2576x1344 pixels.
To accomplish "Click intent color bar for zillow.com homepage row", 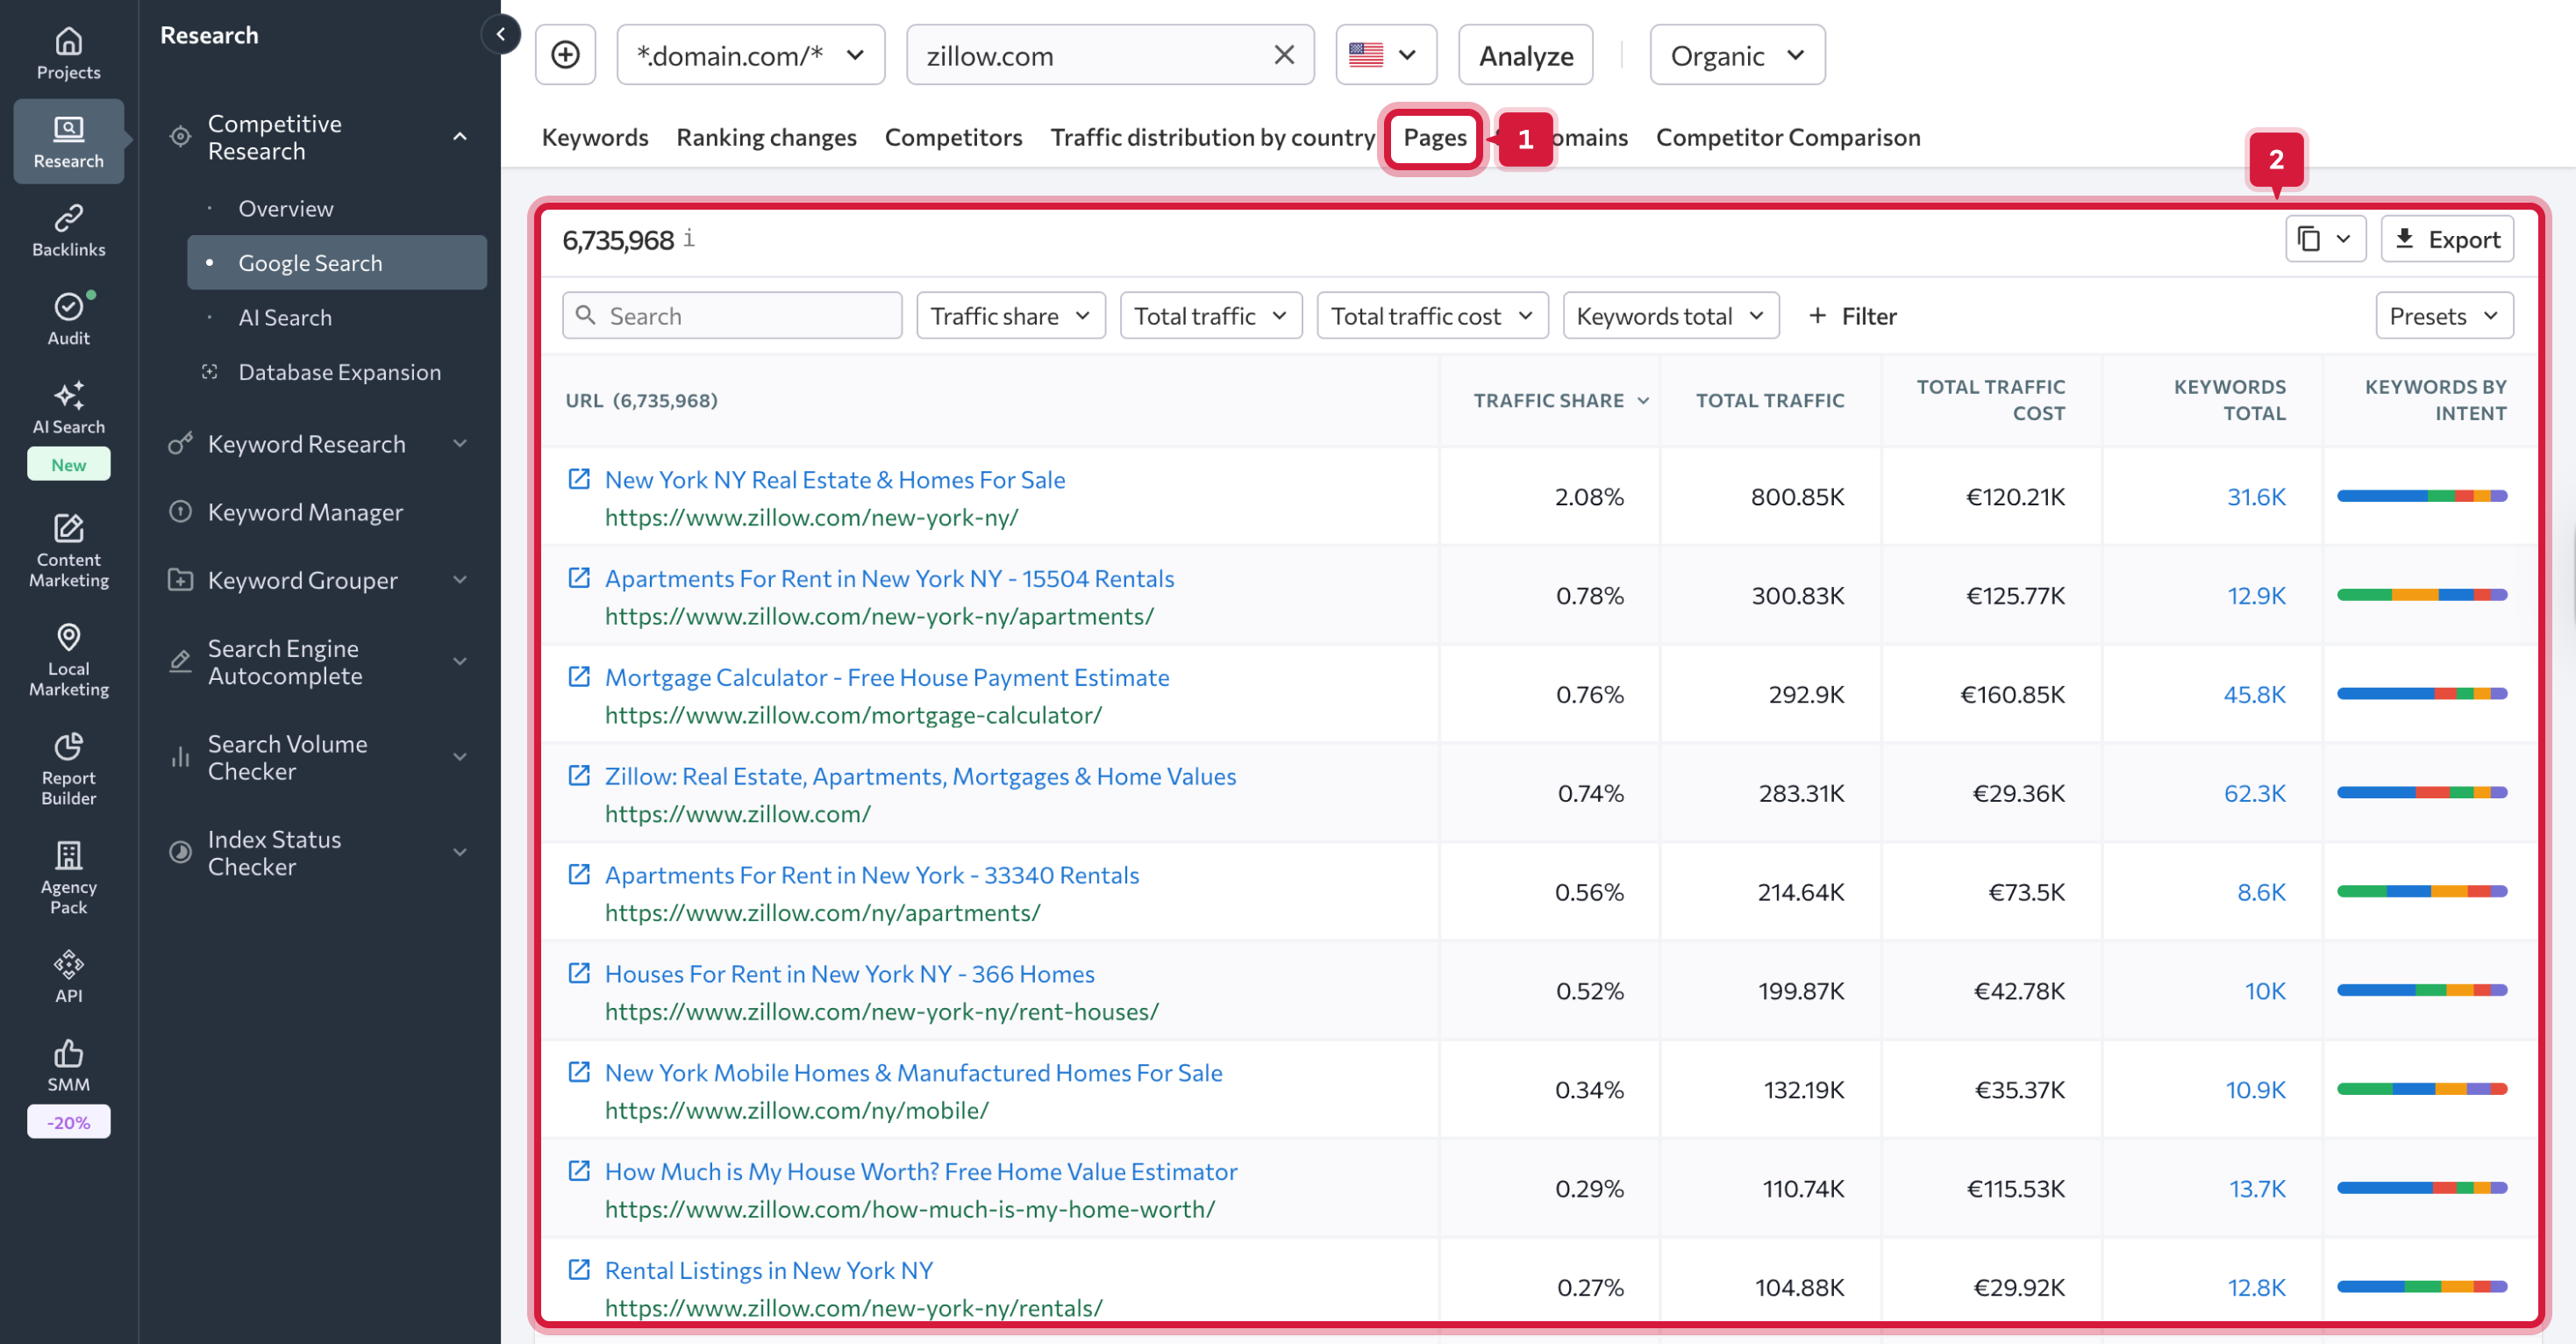I will pos(2421,793).
